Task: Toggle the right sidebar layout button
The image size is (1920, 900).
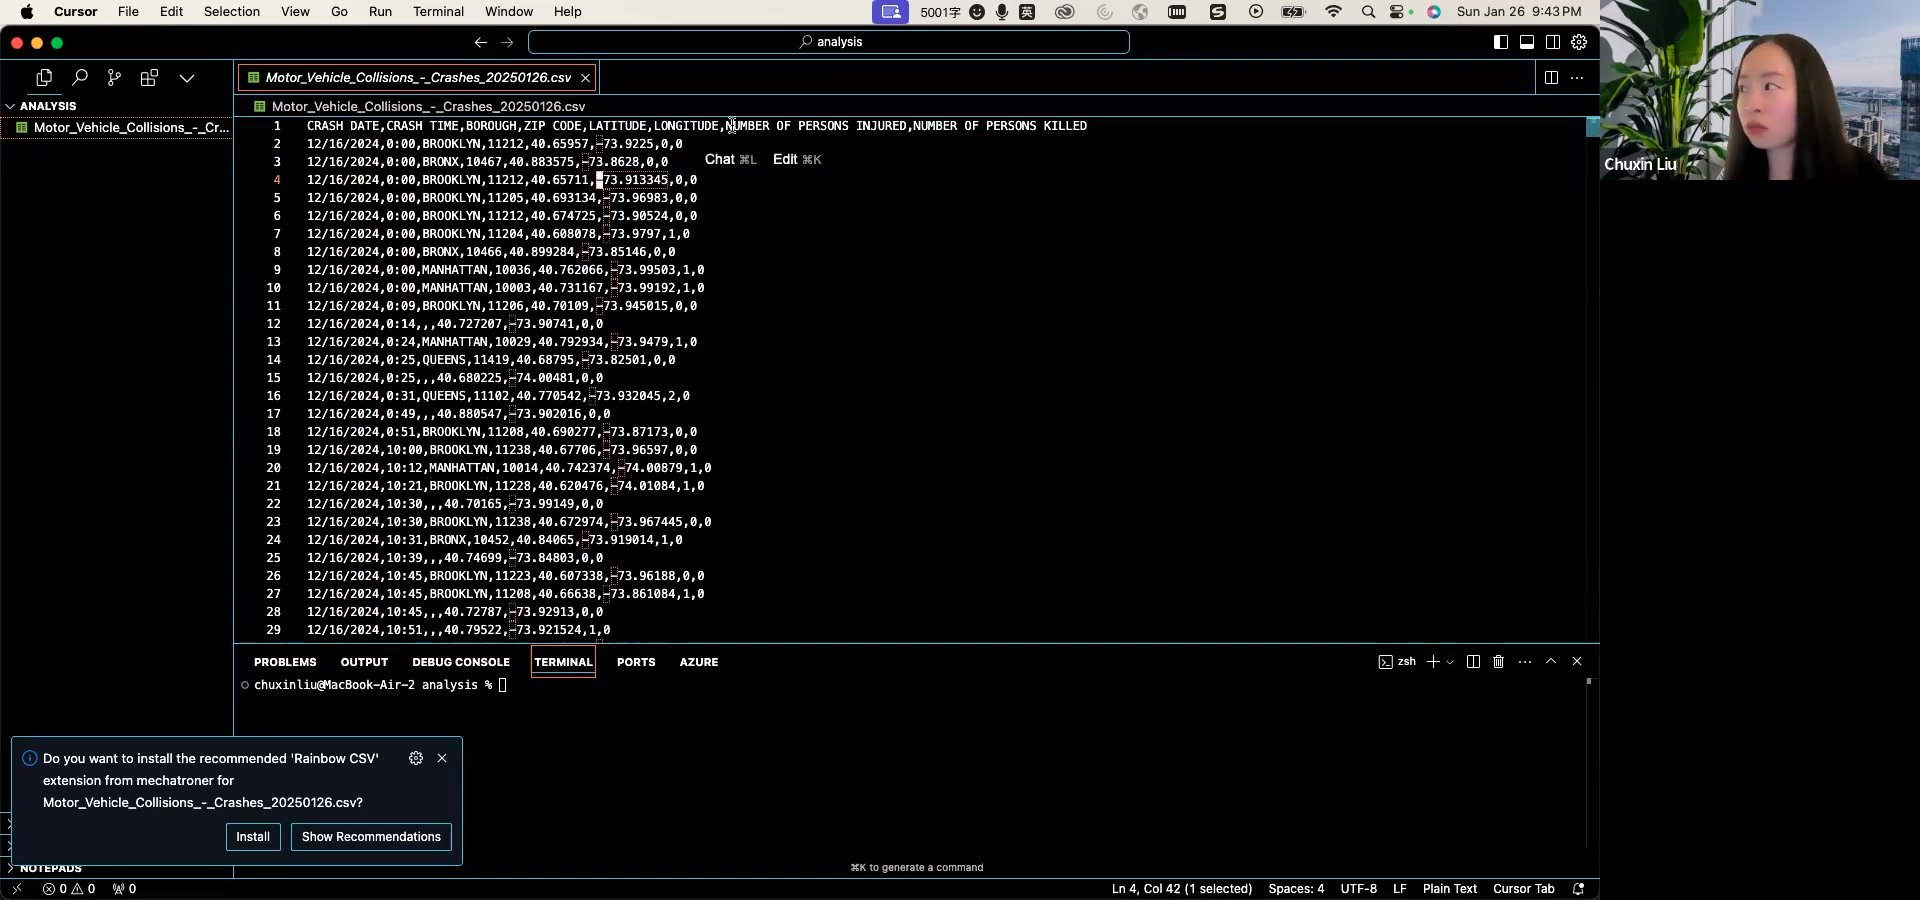Action: click(1553, 42)
